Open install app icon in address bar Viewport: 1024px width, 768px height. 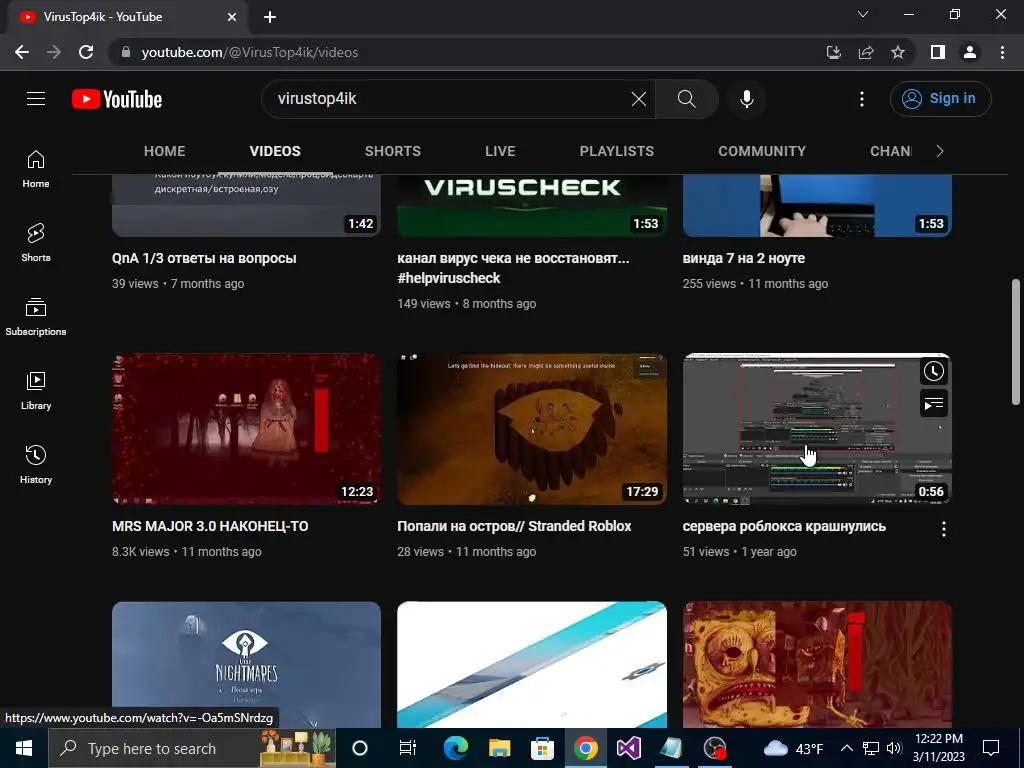point(833,52)
